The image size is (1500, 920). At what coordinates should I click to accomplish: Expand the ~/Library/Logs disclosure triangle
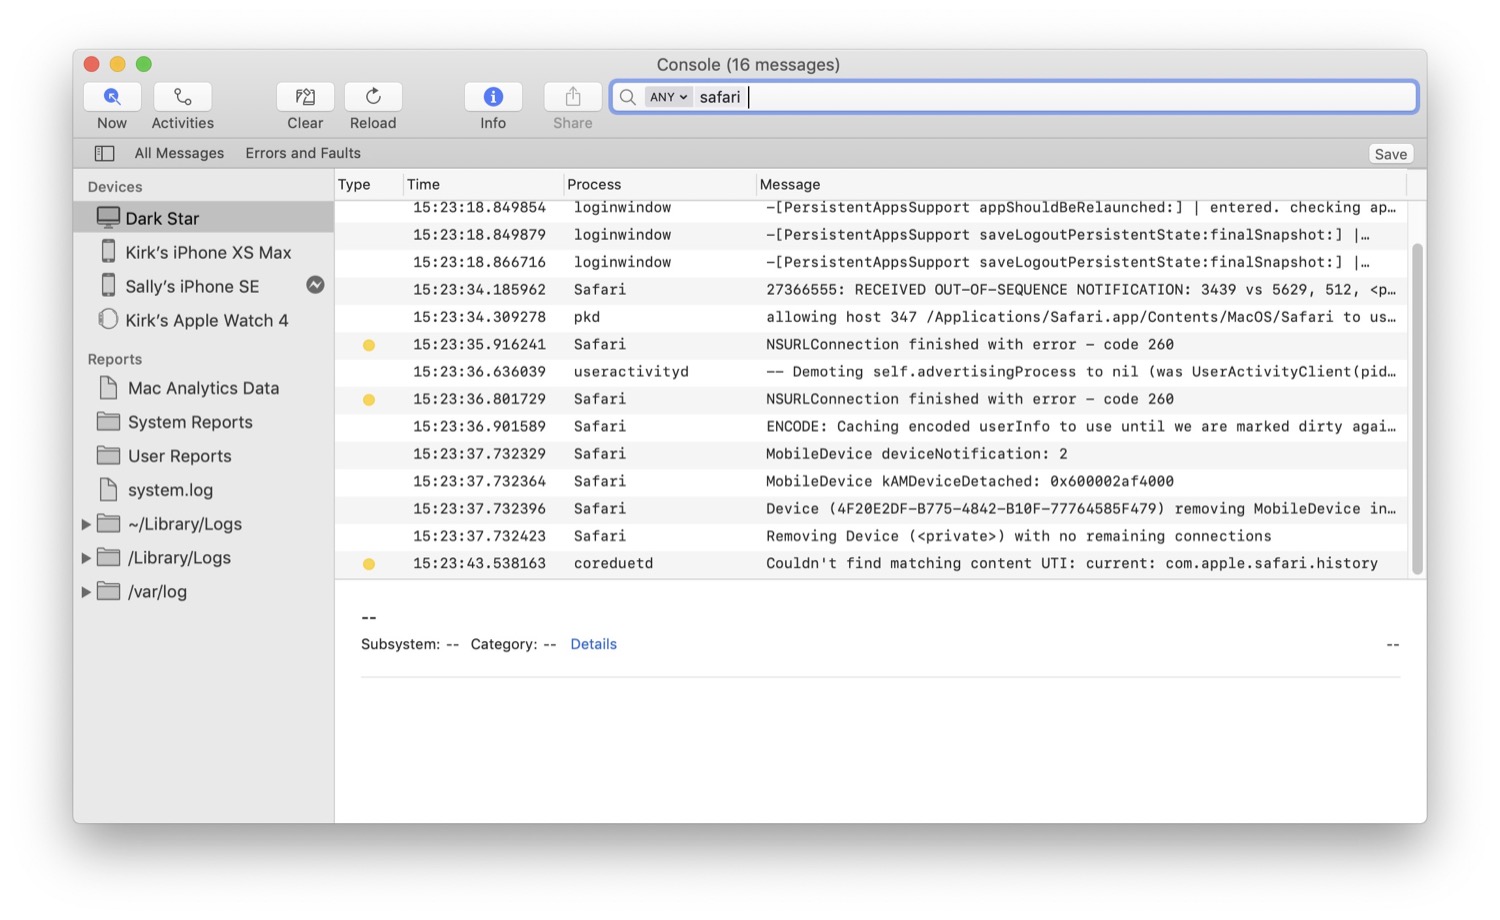pos(86,524)
